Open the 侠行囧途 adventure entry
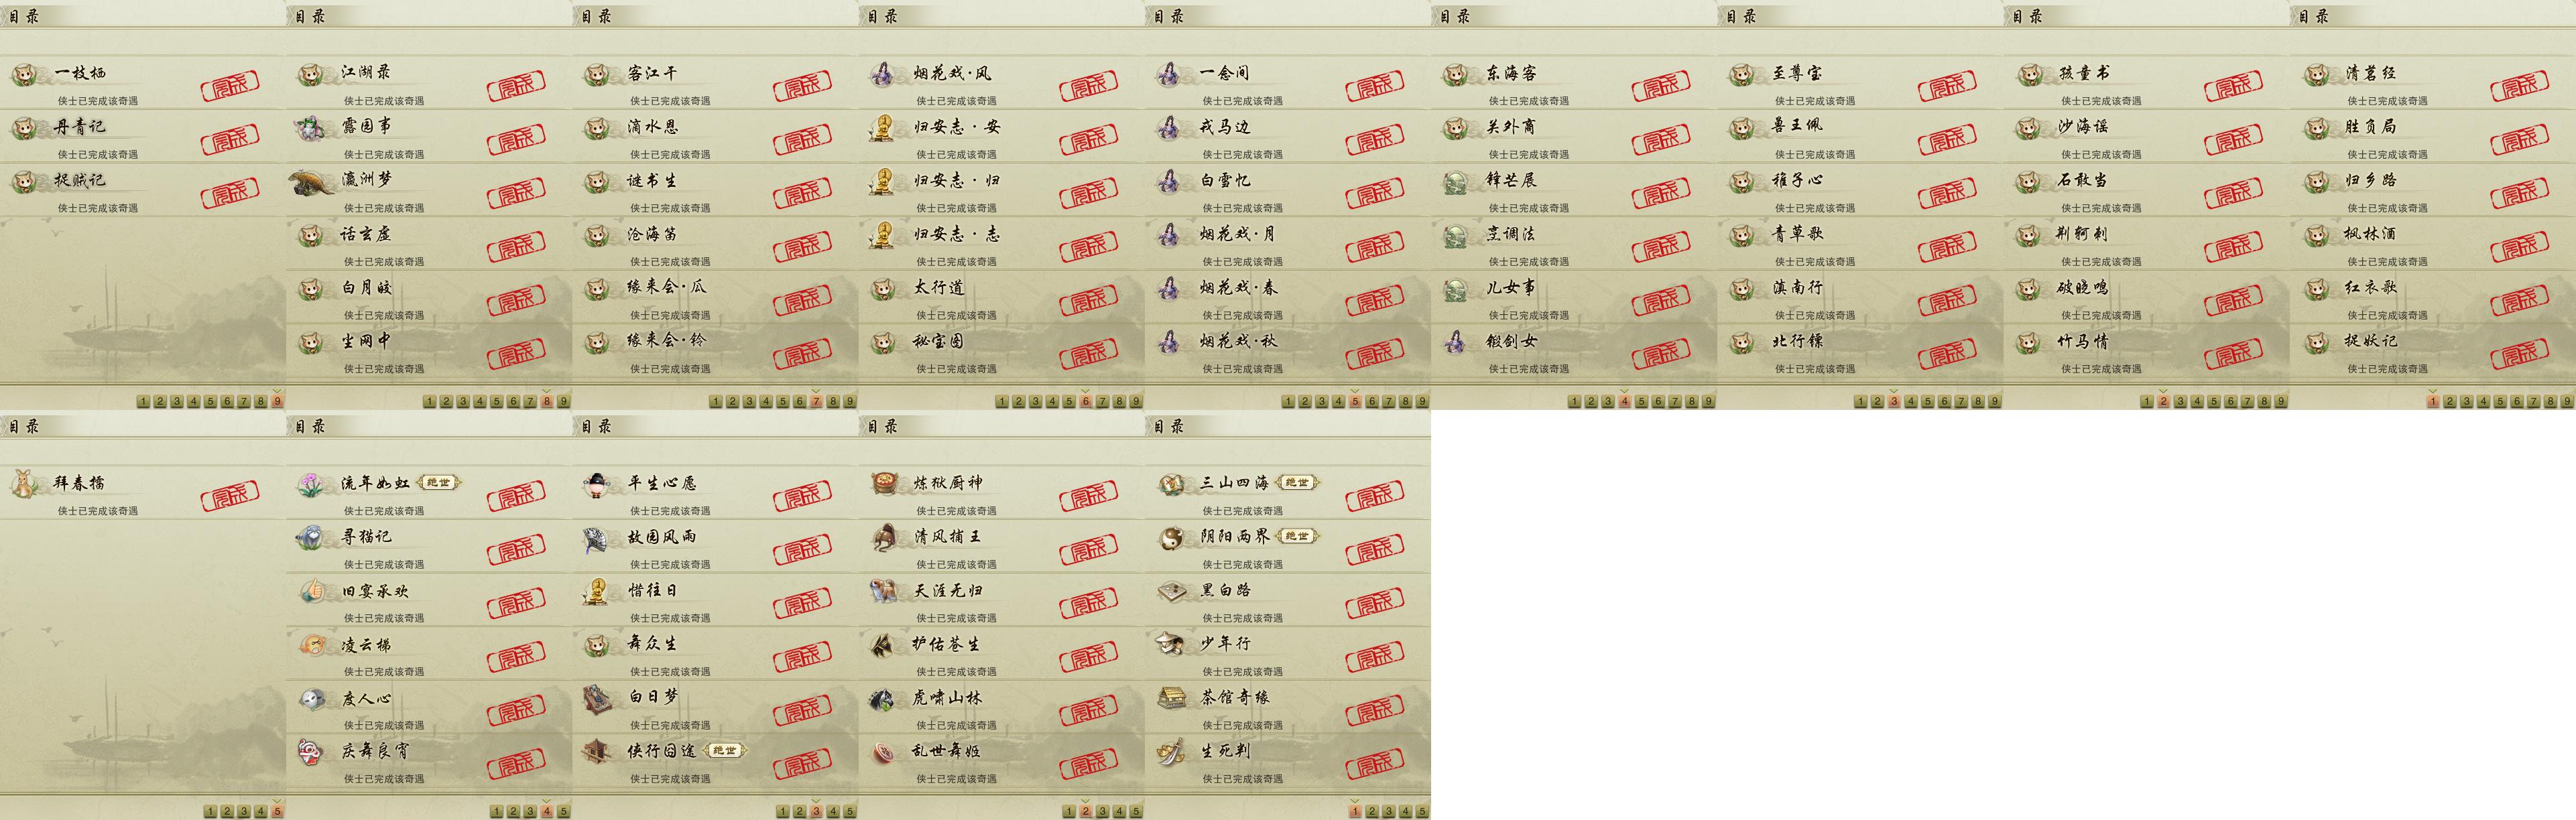This screenshot has height=820, width=2576. tap(715, 761)
